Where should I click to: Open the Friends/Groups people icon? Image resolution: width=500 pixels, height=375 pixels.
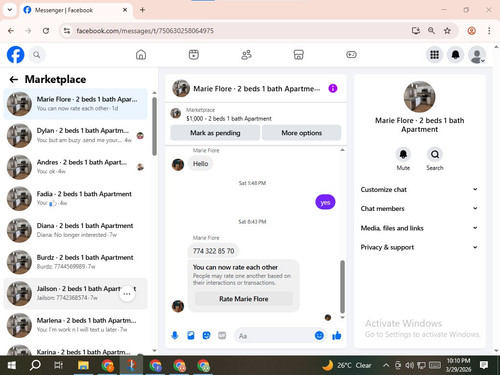pos(246,55)
